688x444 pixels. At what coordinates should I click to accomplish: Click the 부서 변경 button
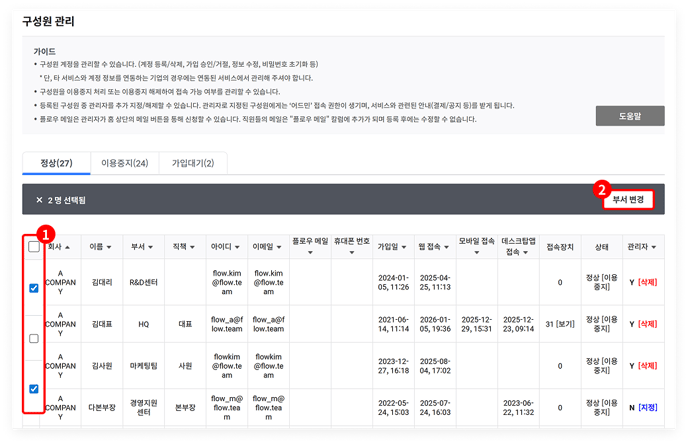[628, 199]
